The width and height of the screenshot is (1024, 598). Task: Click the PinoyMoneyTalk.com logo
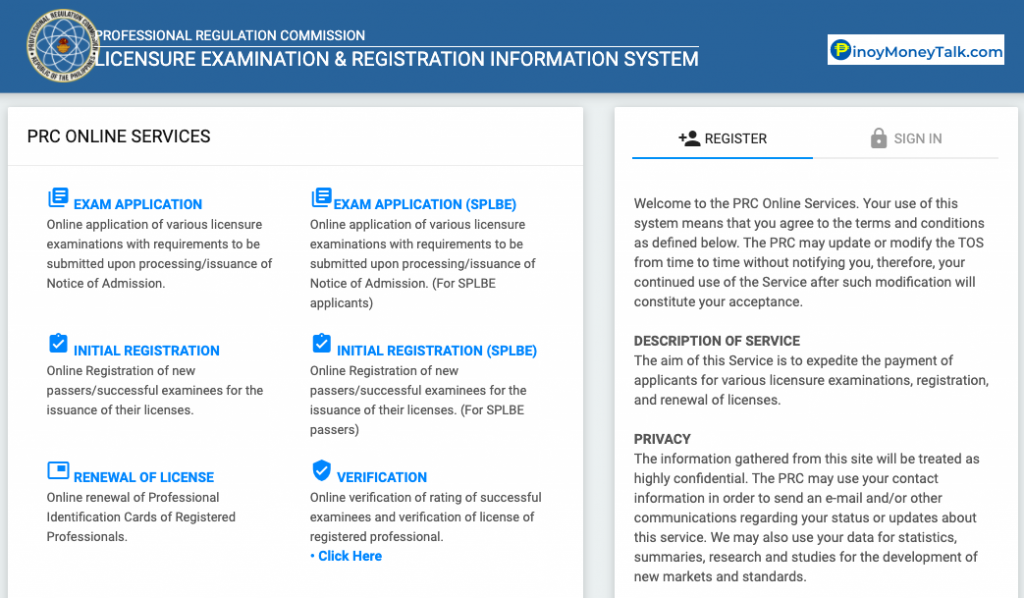coord(915,49)
